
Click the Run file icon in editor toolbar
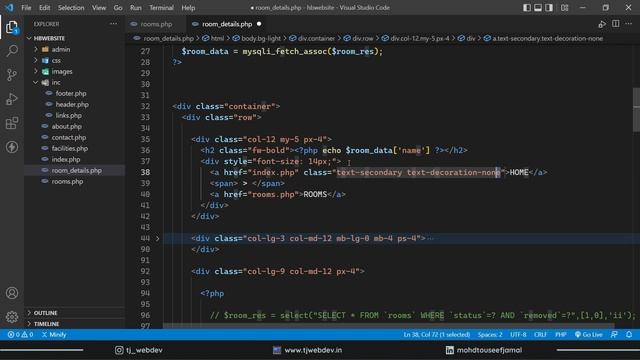tap(602, 24)
